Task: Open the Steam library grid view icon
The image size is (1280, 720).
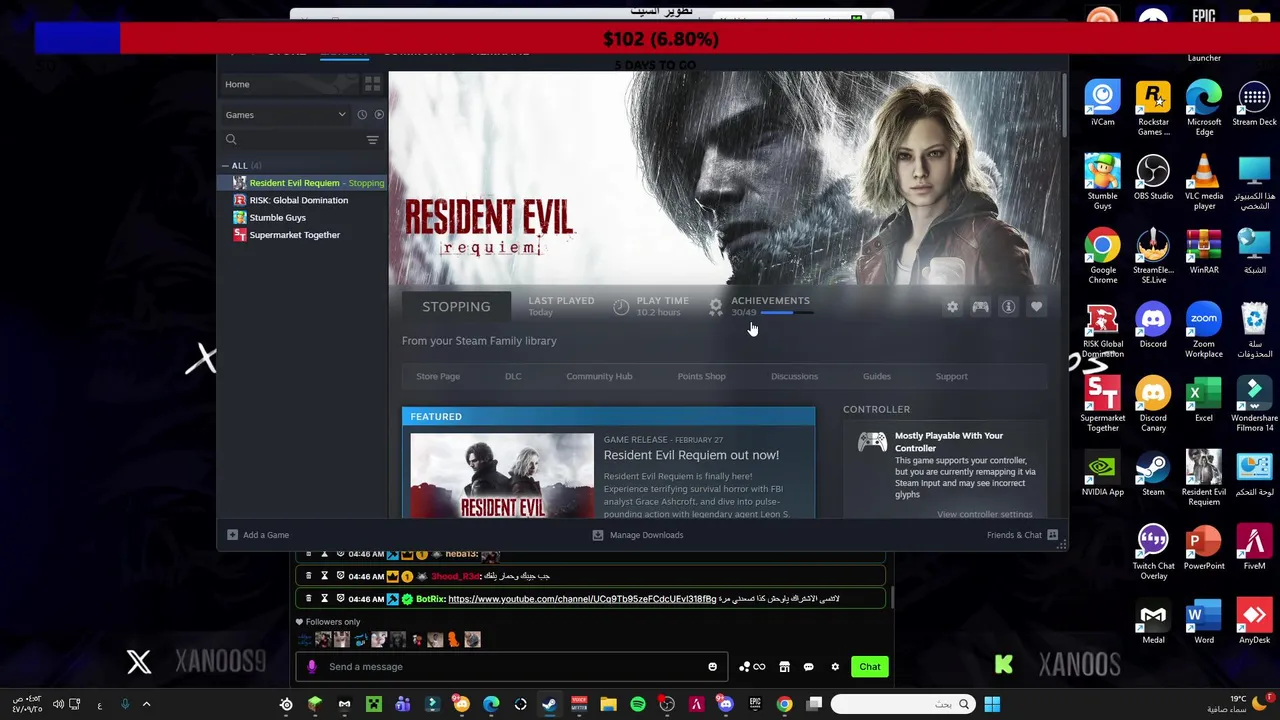Action: pos(372,84)
